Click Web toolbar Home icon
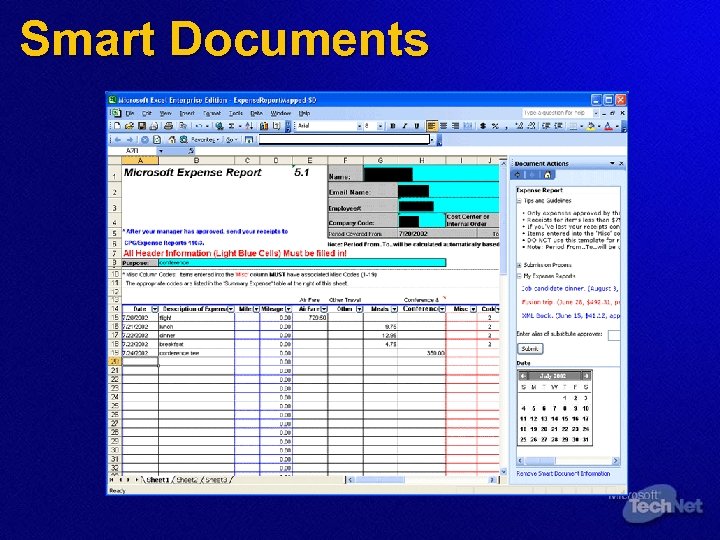Screen dimensions: 720x540 click(x=172, y=140)
